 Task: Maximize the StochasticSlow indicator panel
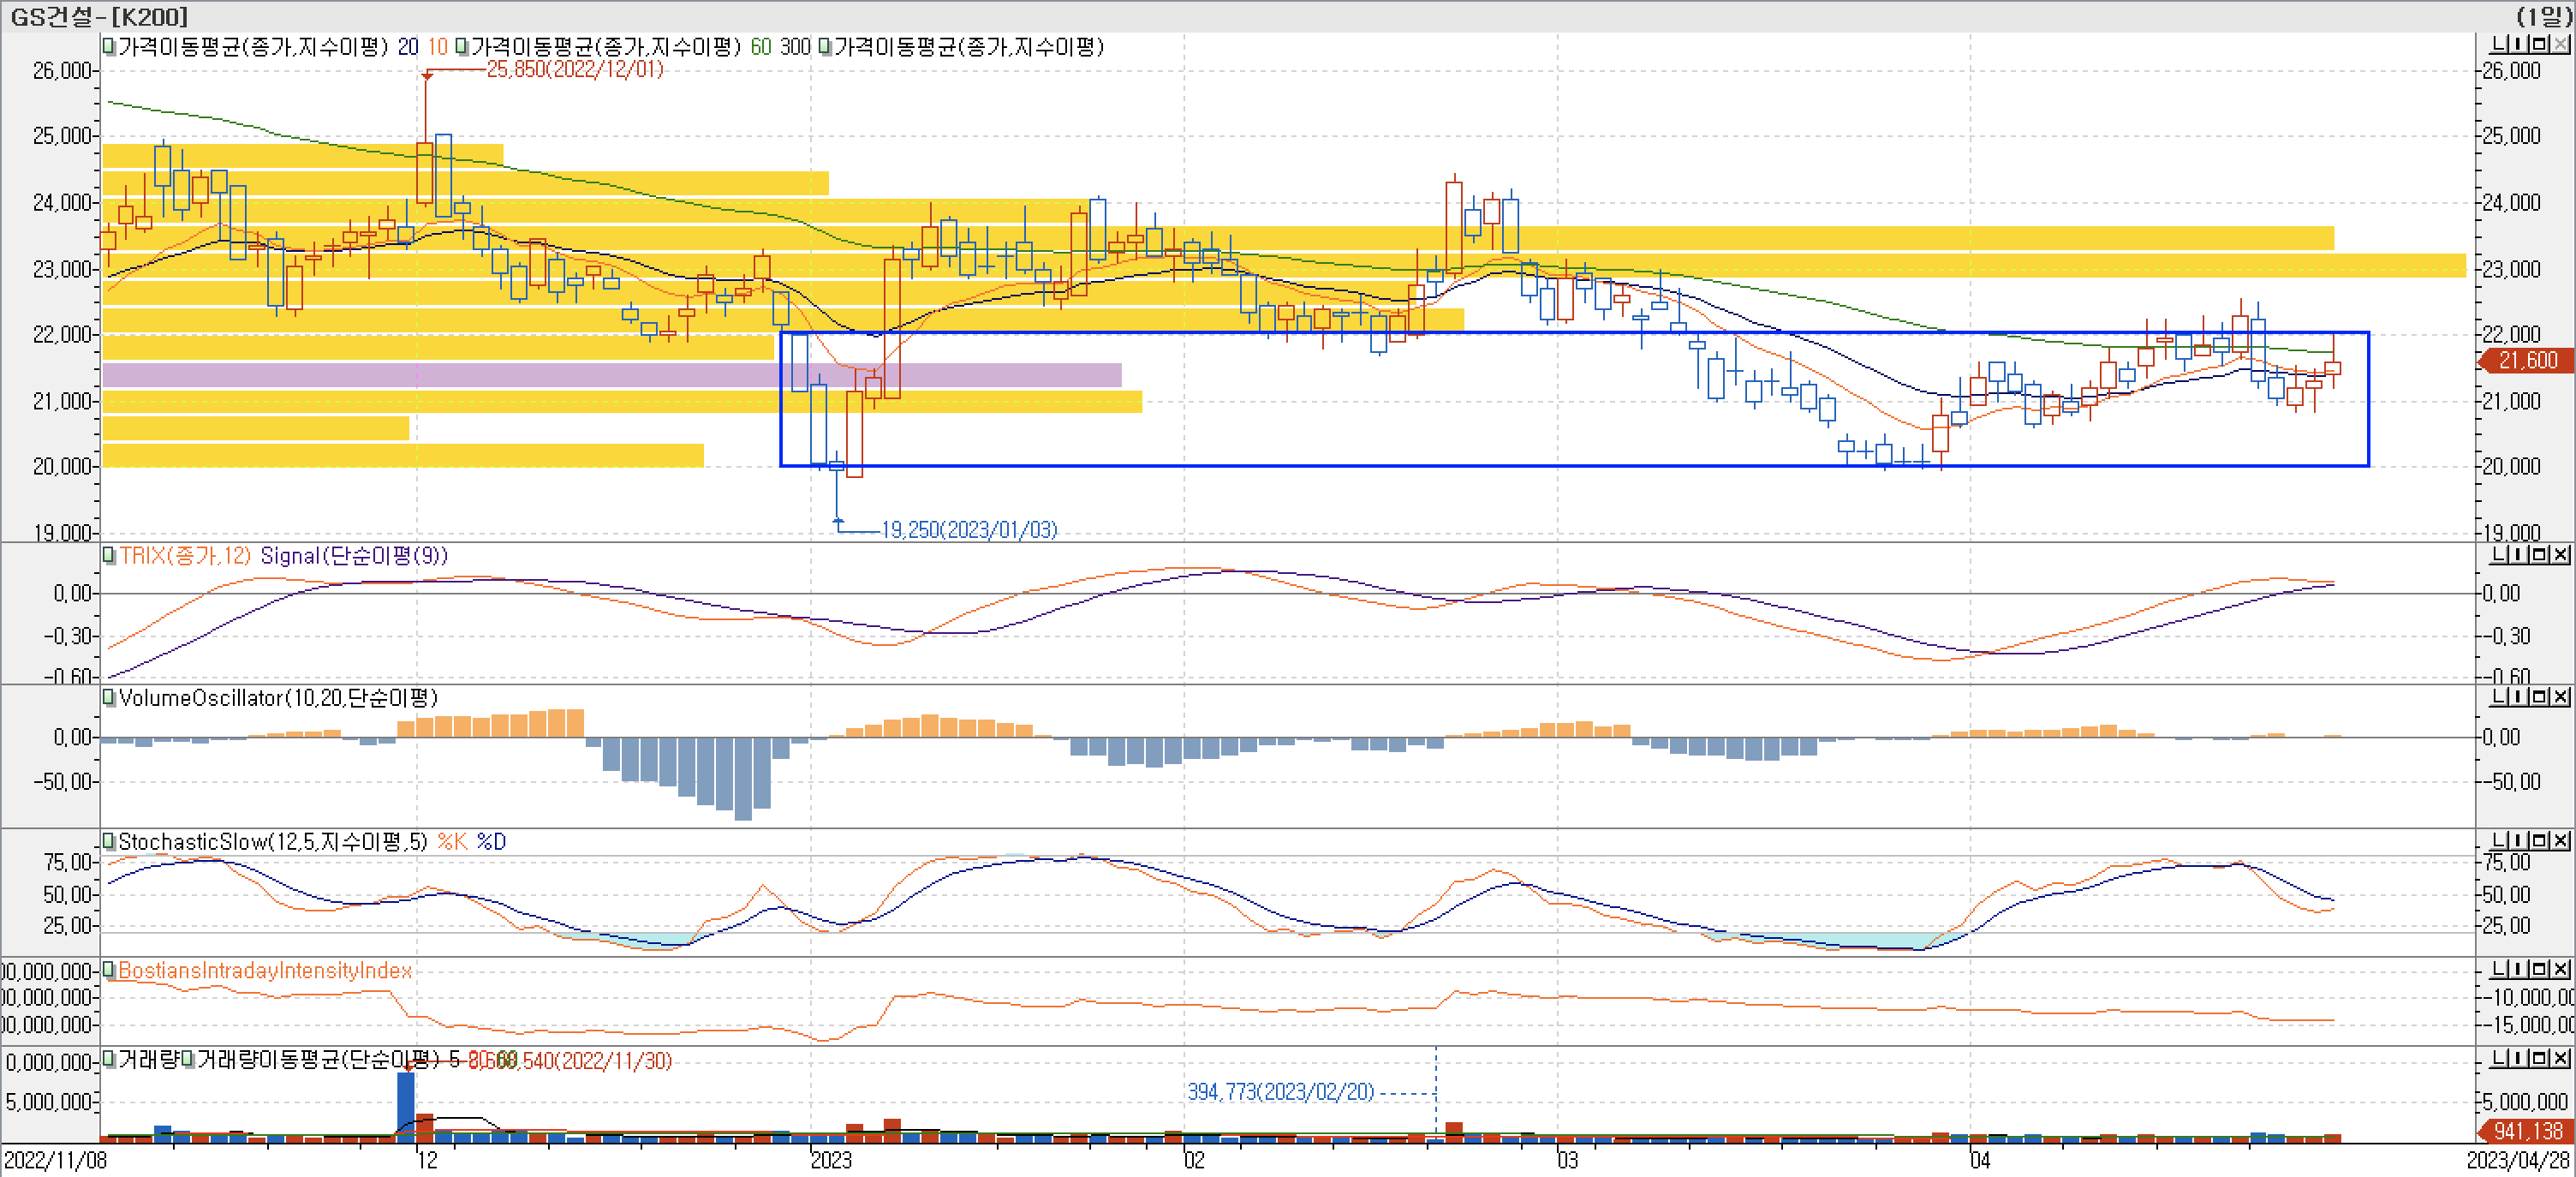pos(2541,841)
